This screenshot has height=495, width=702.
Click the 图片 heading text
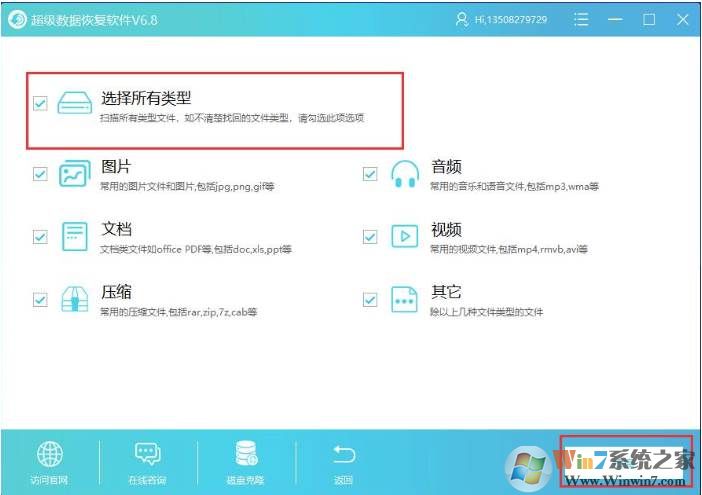coord(116,166)
